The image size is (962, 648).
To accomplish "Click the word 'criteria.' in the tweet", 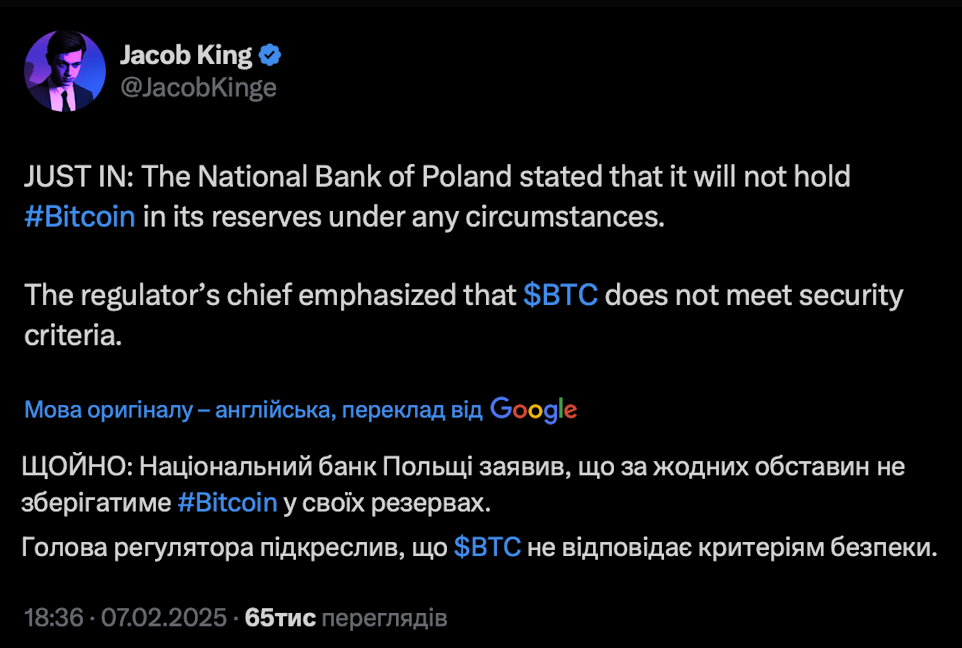I will click(73, 335).
